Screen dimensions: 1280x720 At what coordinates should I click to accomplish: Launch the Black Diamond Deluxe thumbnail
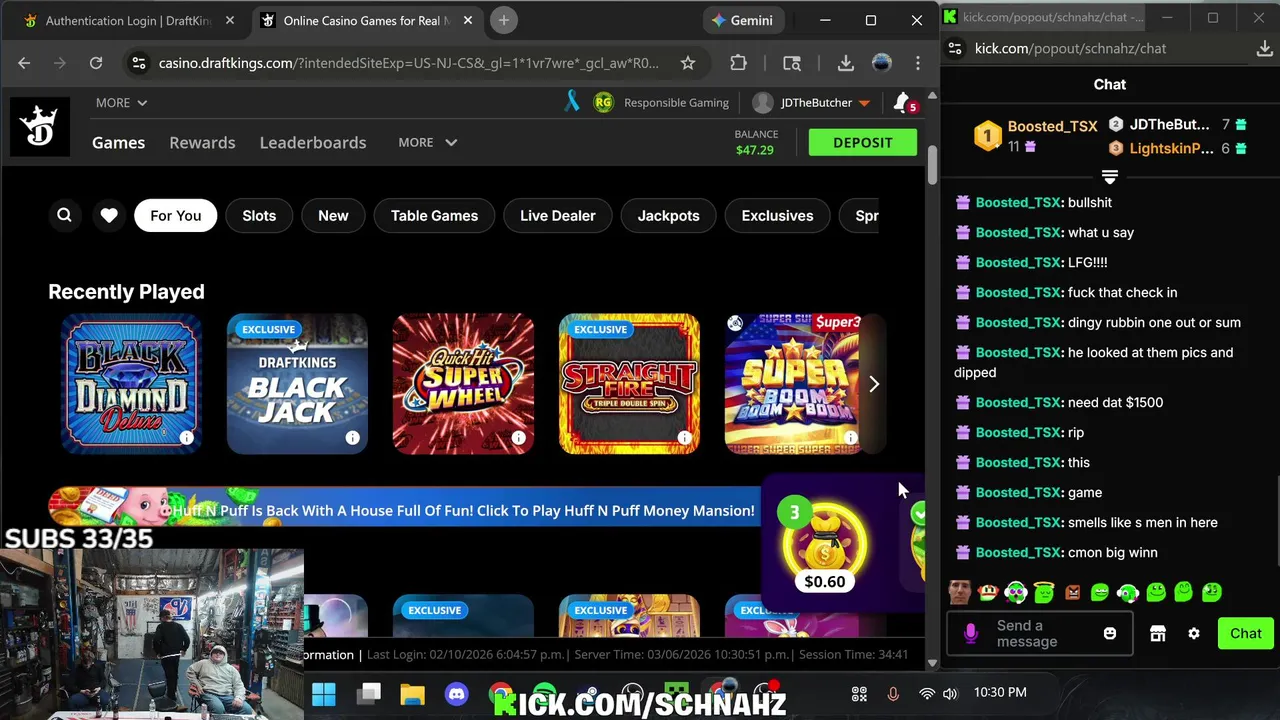[131, 384]
